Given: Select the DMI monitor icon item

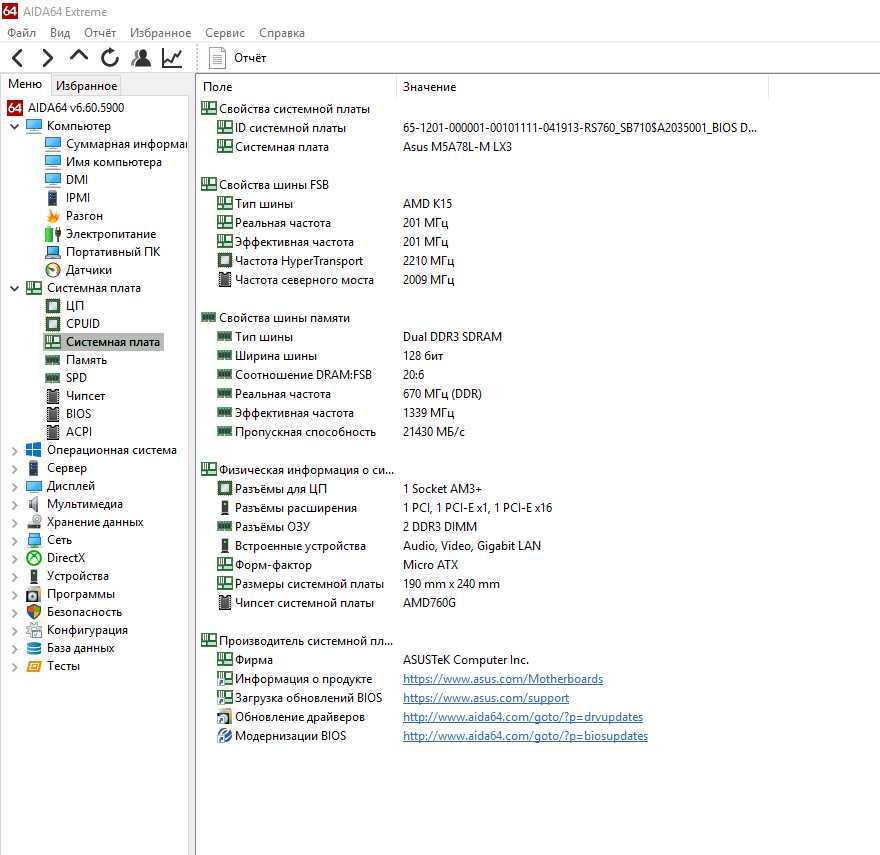Looking at the screenshot, I should click(53, 180).
